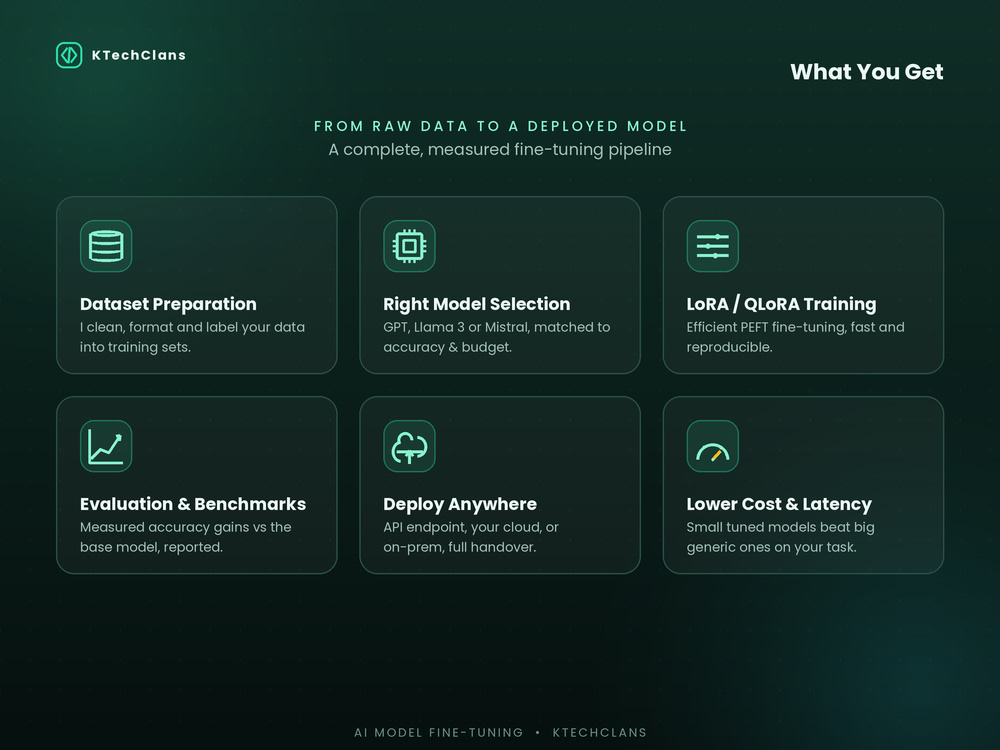This screenshot has width=1000, height=750.
Task: Click the sliders icon for LoRA / QLoRA Training
Action: [x=713, y=246]
